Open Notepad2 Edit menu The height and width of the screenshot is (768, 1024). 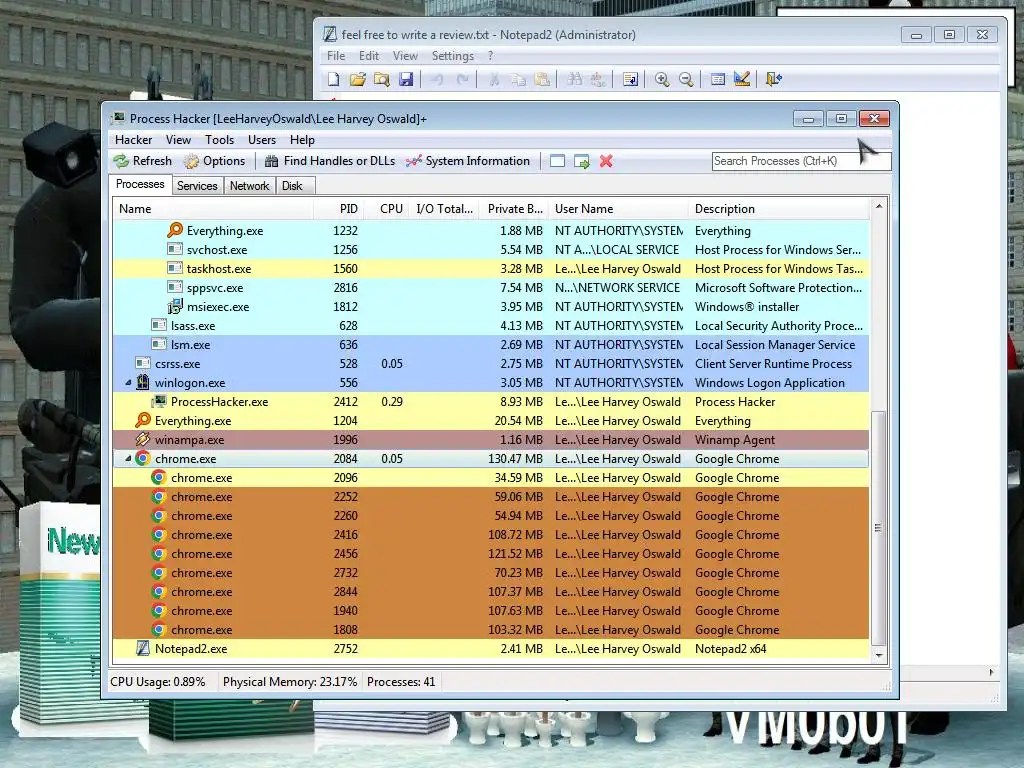(369, 56)
